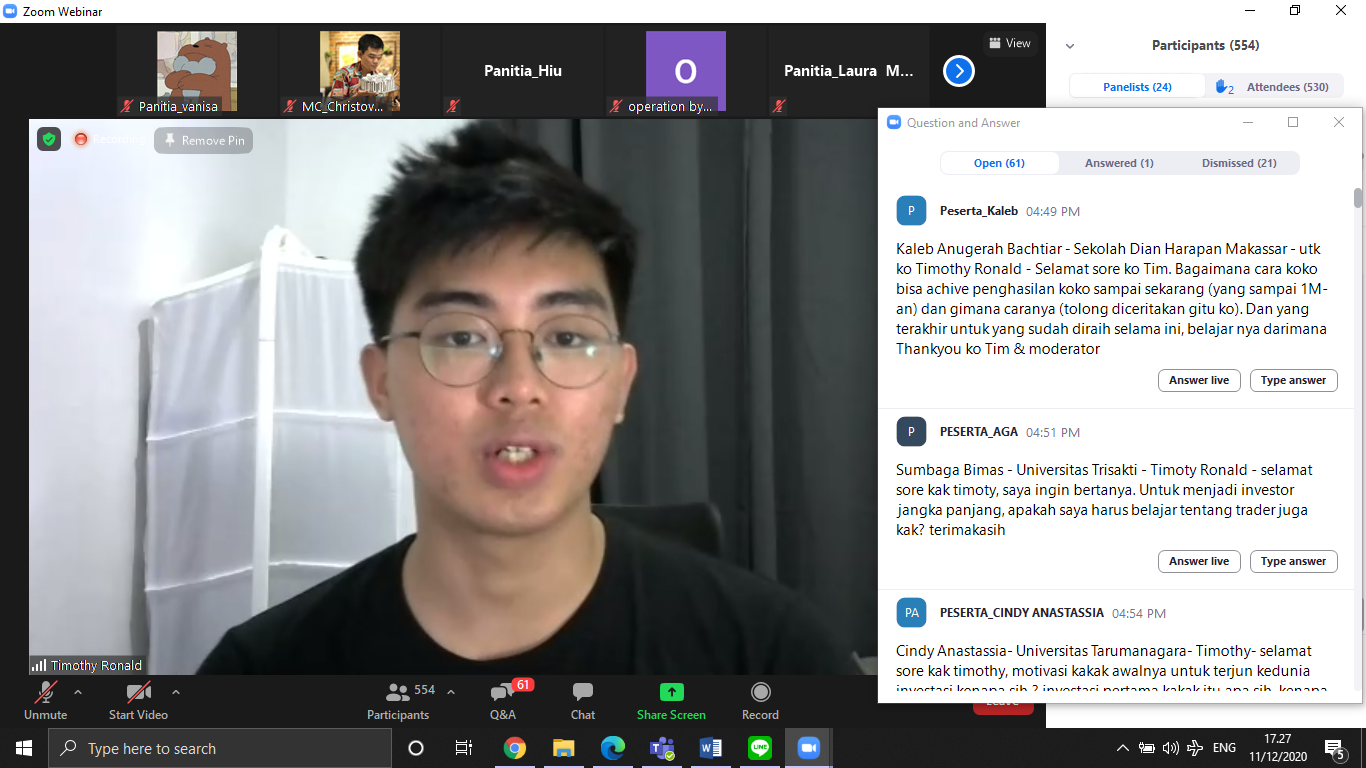Click Answer live for PESERTA_AGA's question
The width and height of the screenshot is (1366, 768).
[1199, 561]
